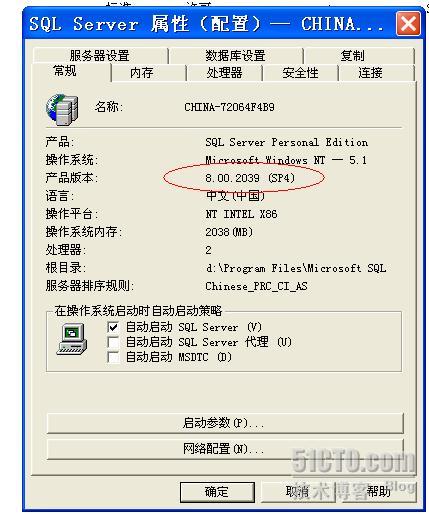
Task: Open help via the 帮助 button
Action: click(x=377, y=491)
